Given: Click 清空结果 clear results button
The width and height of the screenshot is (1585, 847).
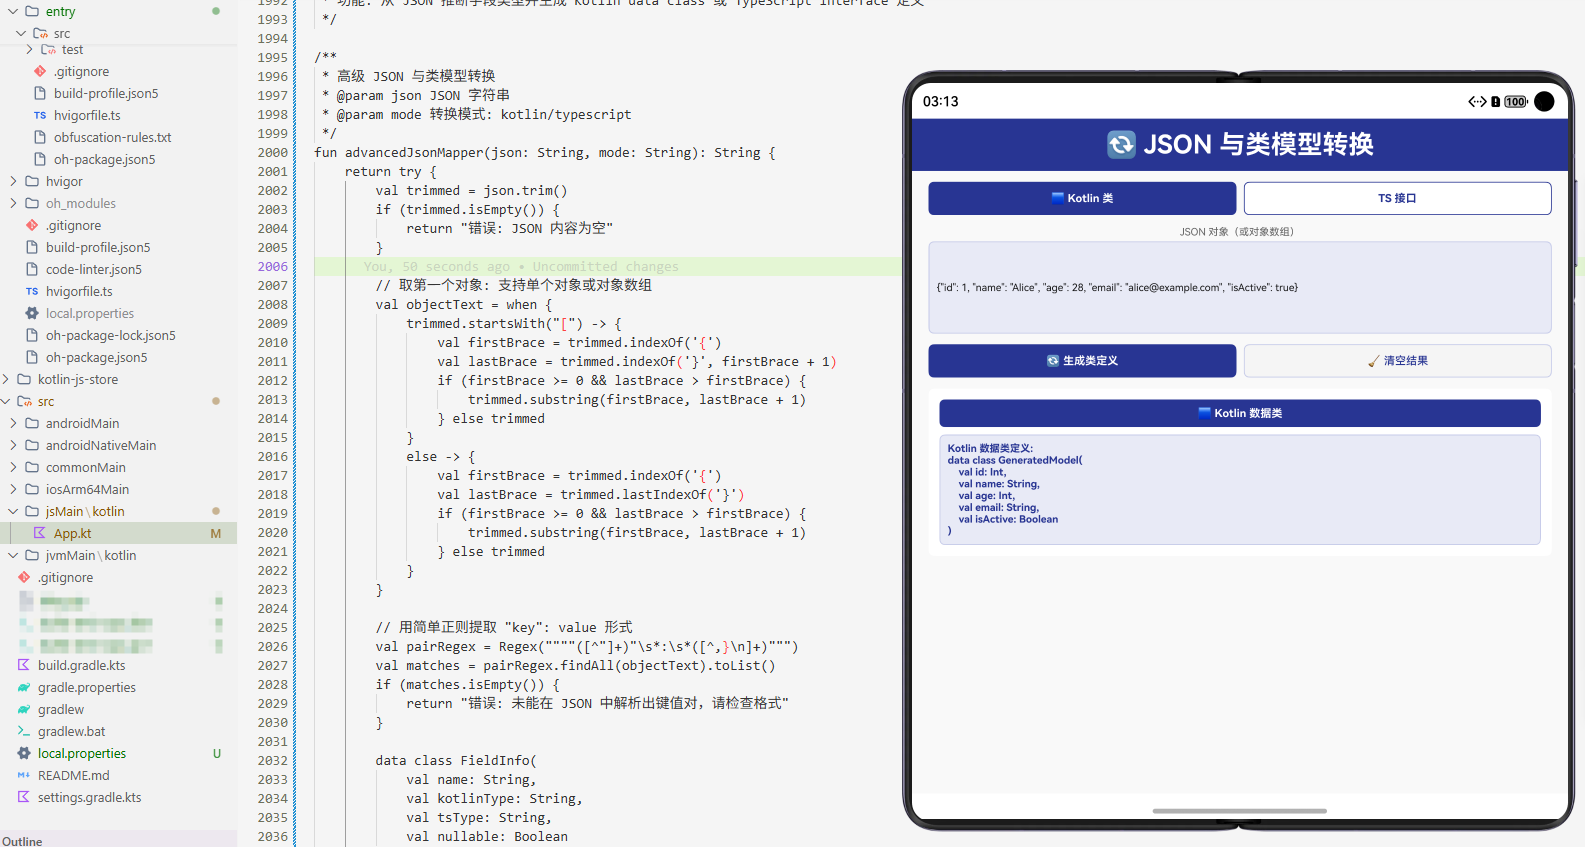Looking at the screenshot, I should (1397, 360).
